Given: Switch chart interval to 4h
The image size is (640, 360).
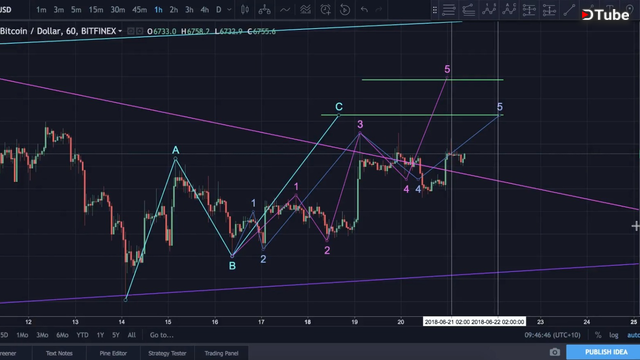Looking at the screenshot, I should tap(204, 9).
